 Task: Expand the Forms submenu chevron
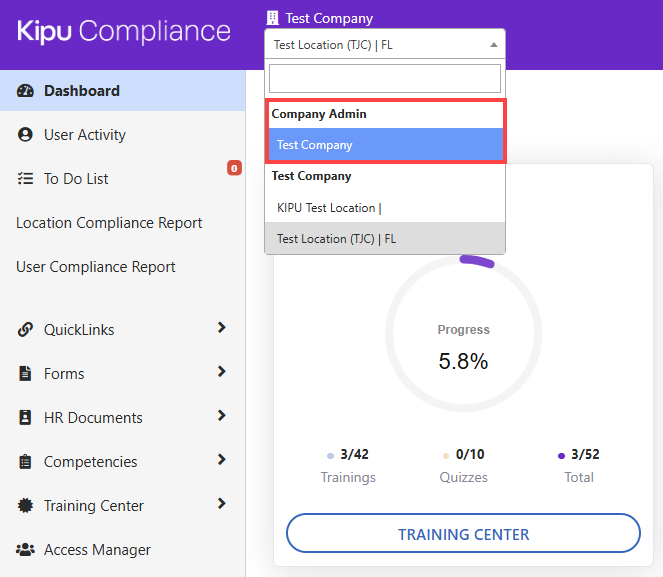click(221, 372)
